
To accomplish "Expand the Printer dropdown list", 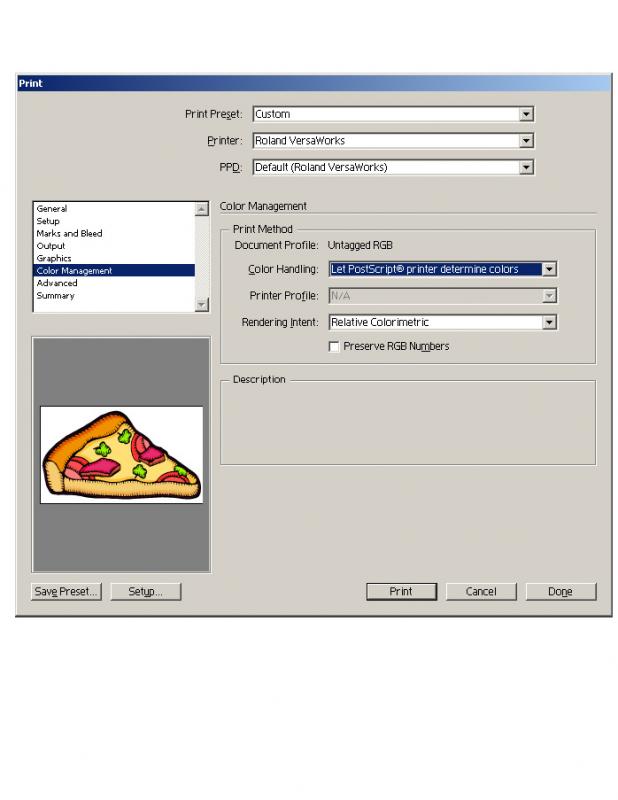I will click(526, 140).
